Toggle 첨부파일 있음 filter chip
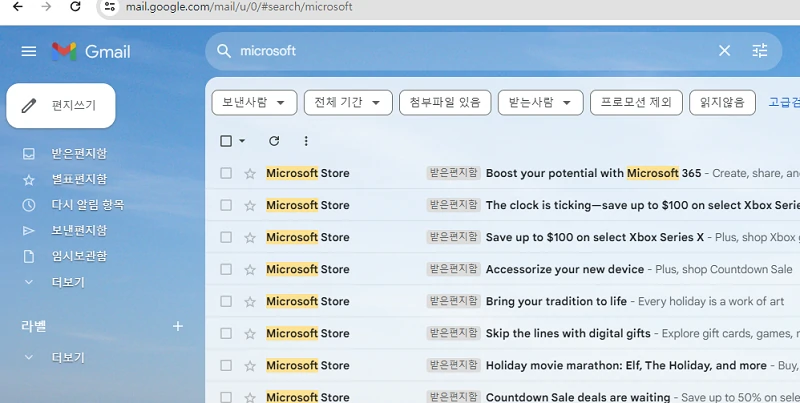 [445, 103]
